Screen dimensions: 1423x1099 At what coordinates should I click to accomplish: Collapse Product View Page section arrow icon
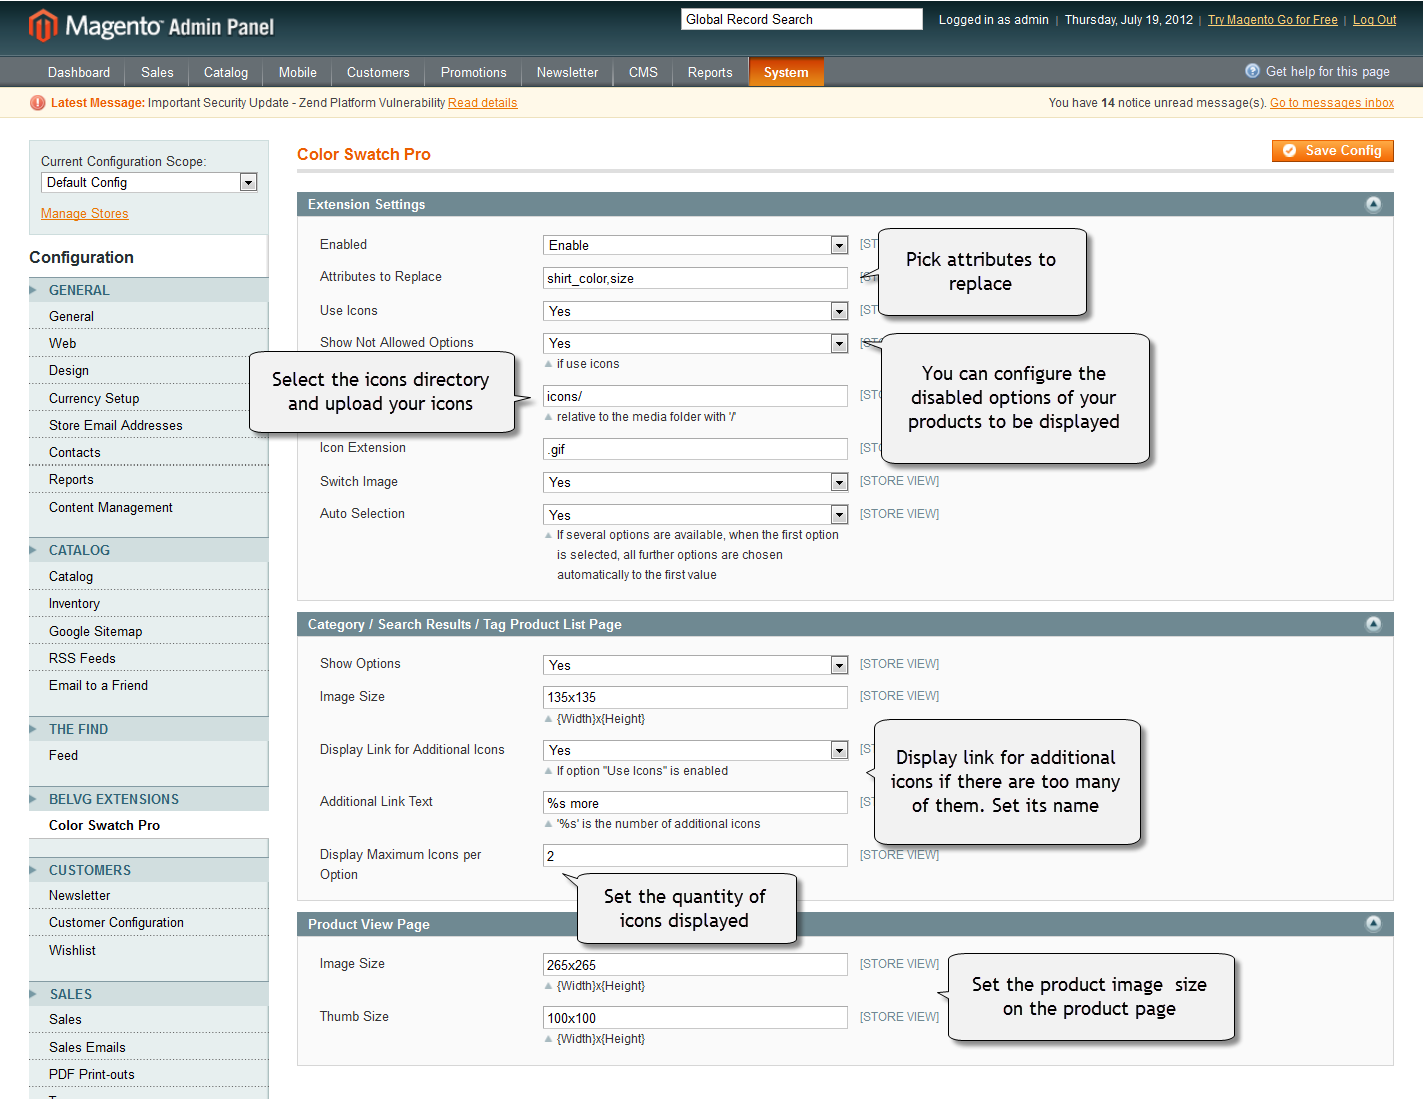point(1373,923)
